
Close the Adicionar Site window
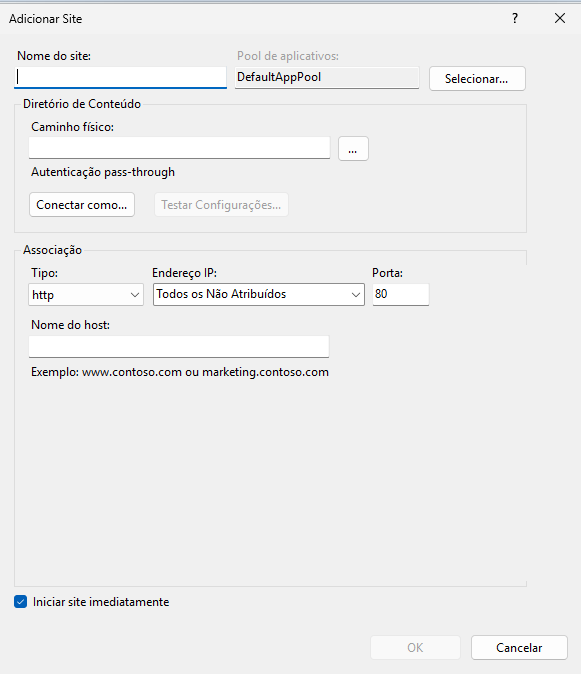tap(560, 18)
